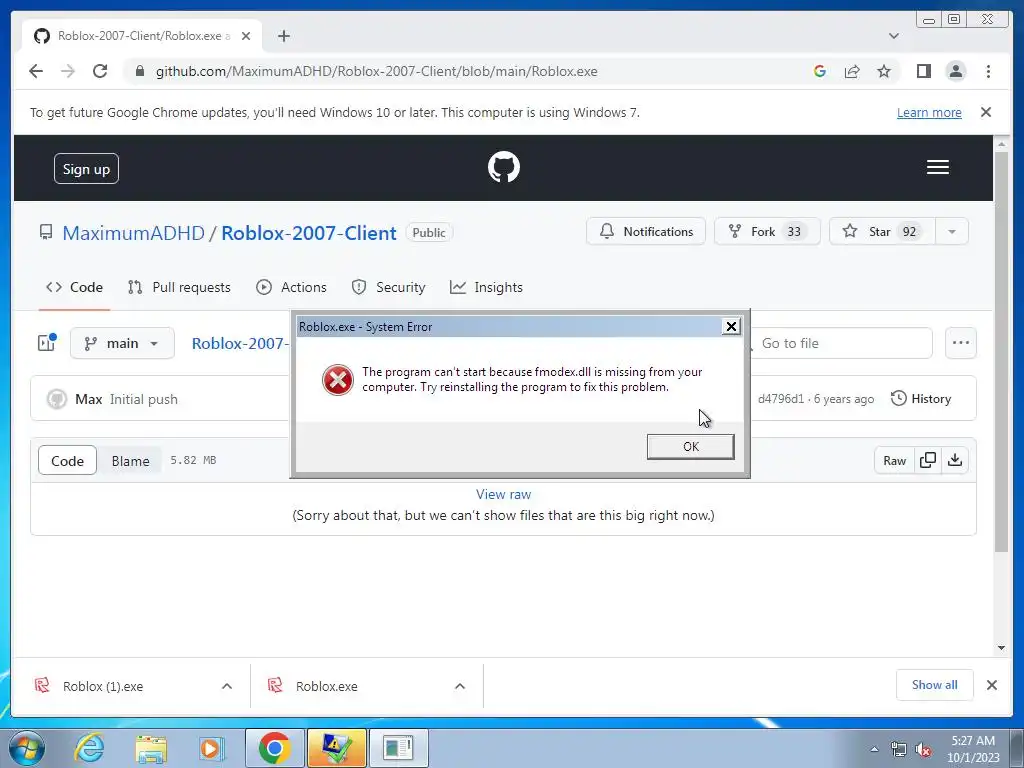Open the Security tab
Viewport: 1024px width, 768px height.
click(389, 287)
